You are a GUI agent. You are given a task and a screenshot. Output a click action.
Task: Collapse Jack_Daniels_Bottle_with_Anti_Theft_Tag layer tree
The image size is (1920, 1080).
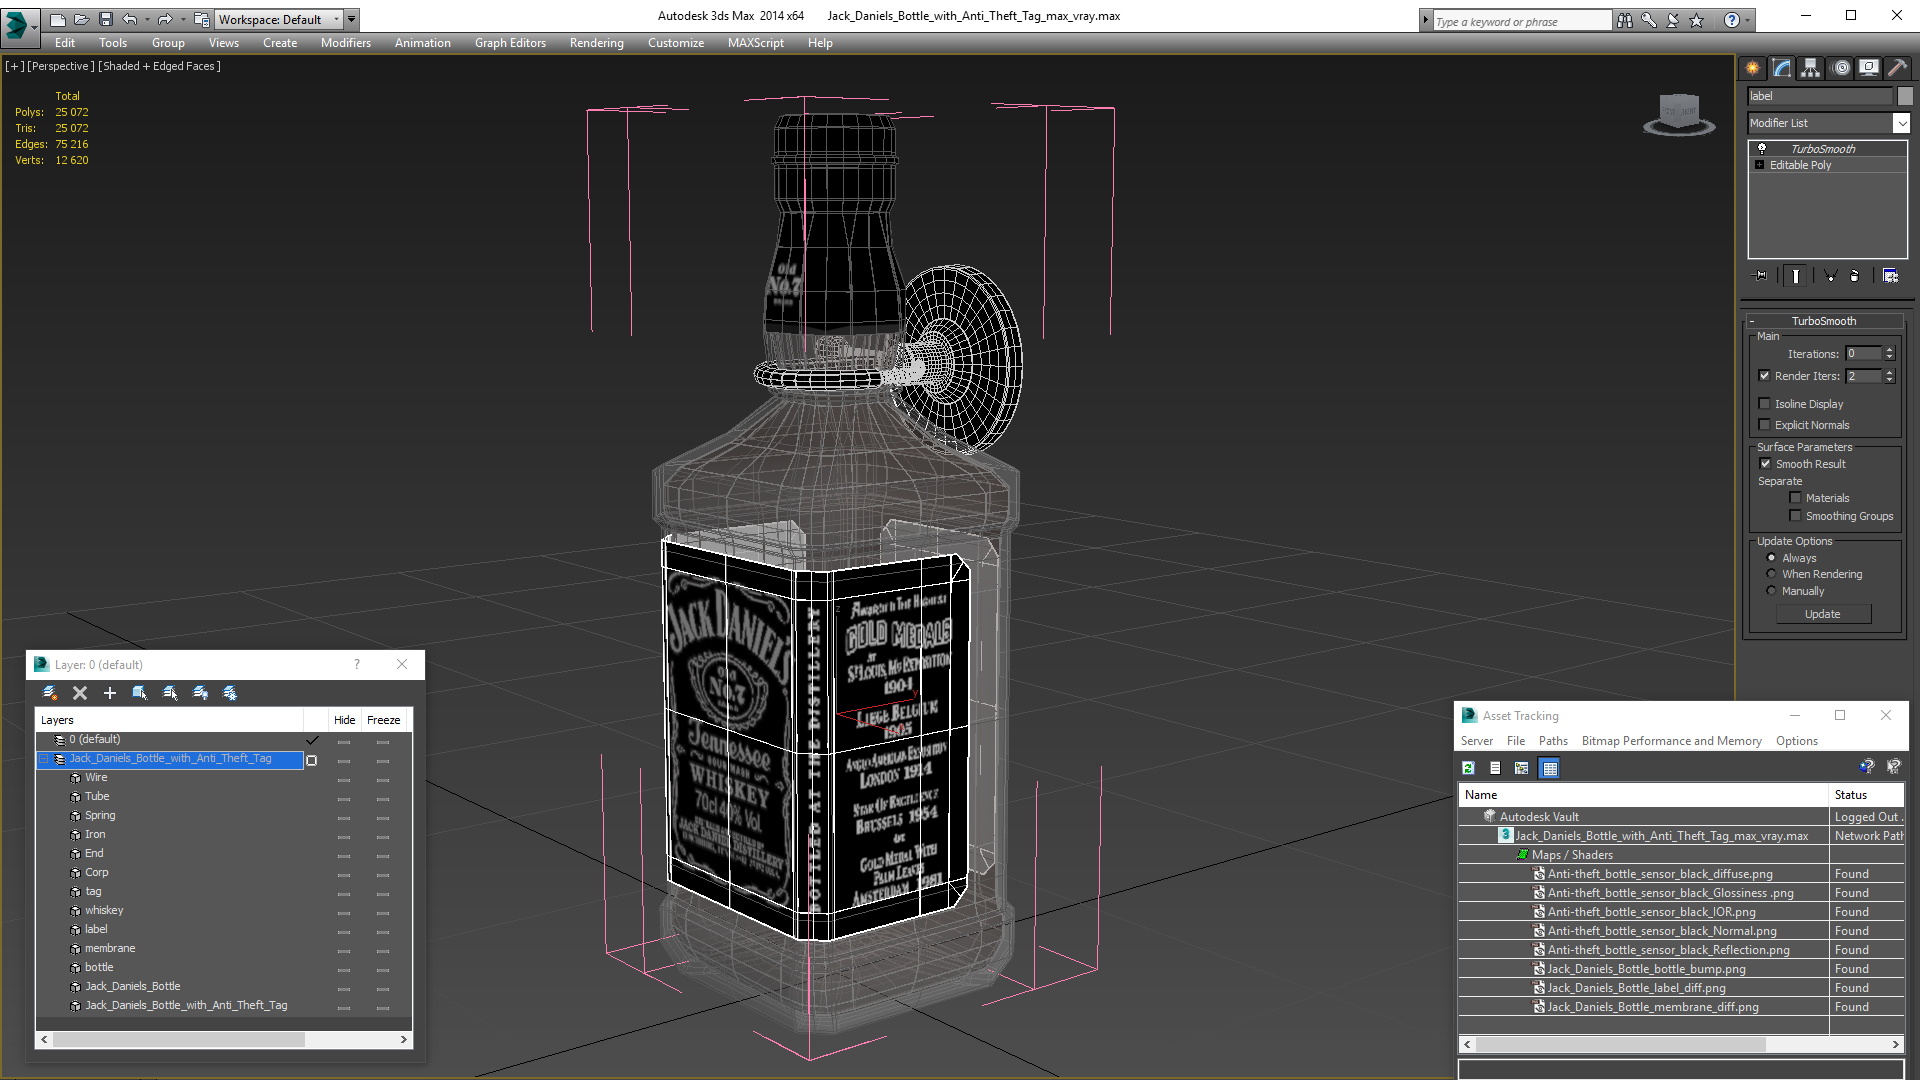tap(44, 759)
